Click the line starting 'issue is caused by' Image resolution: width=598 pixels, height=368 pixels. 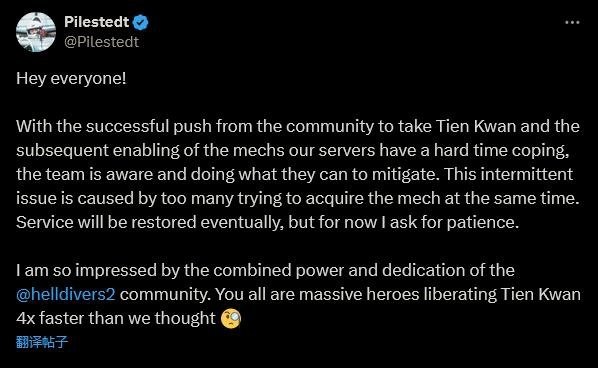[x=298, y=198]
